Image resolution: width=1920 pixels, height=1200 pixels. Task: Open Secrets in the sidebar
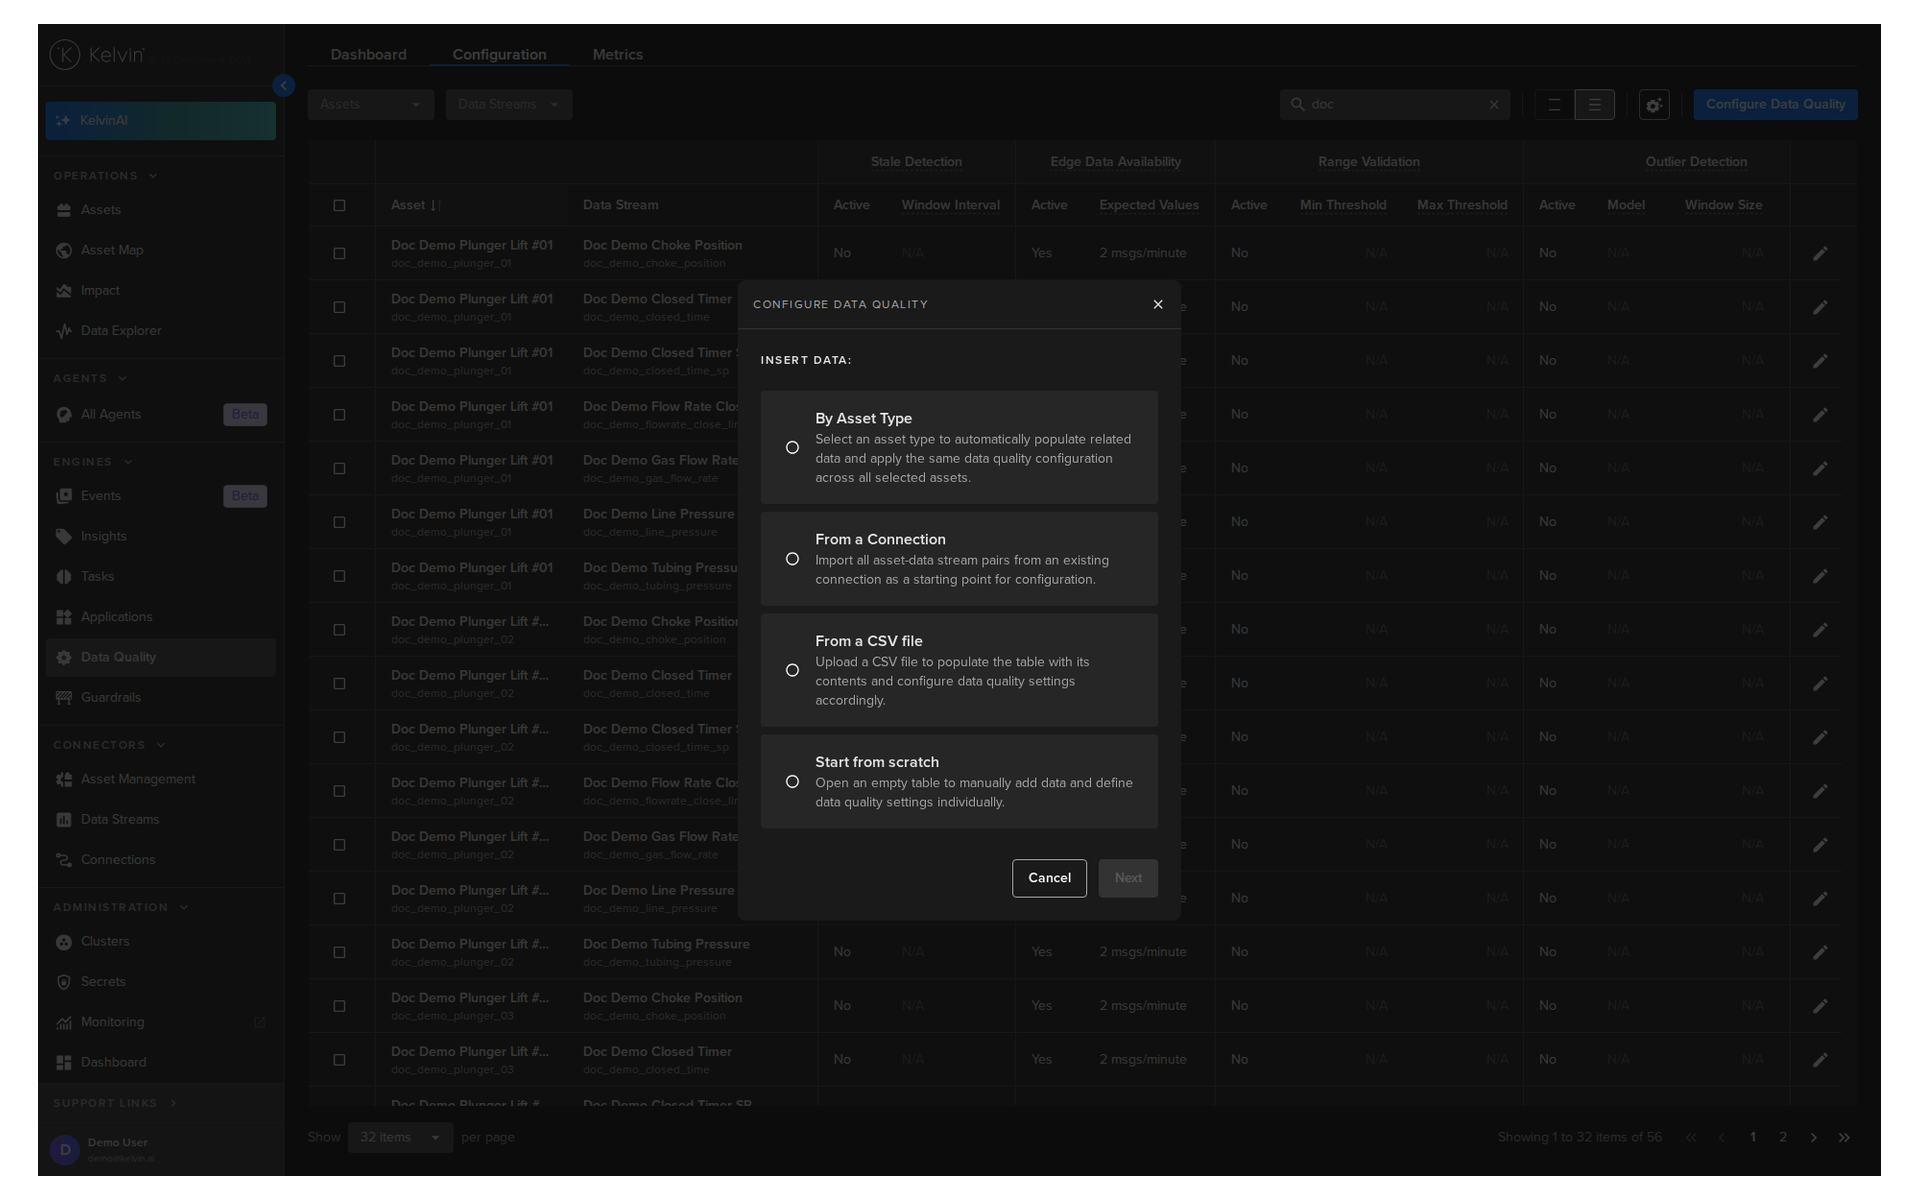click(x=160, y=982)
